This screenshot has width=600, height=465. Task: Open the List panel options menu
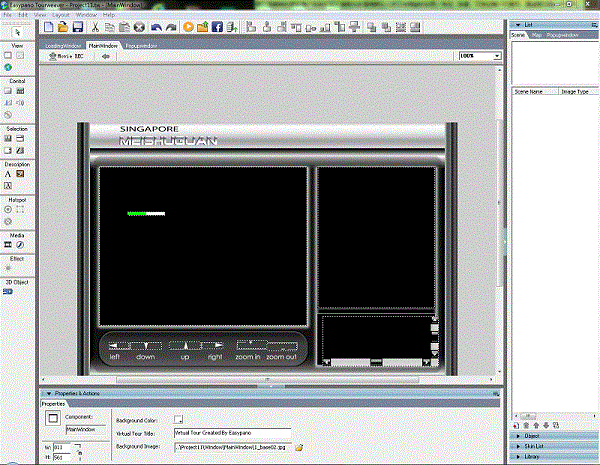click(594, 25)
